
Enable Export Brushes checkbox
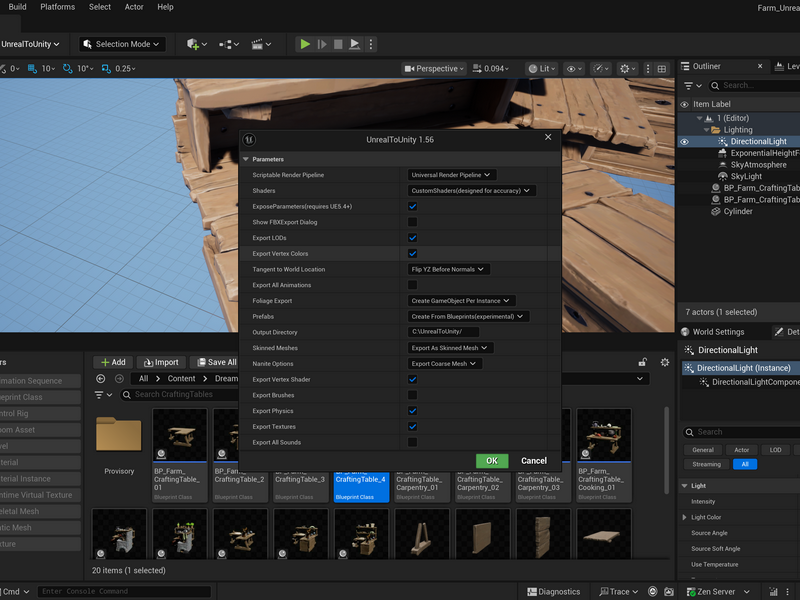412,395
